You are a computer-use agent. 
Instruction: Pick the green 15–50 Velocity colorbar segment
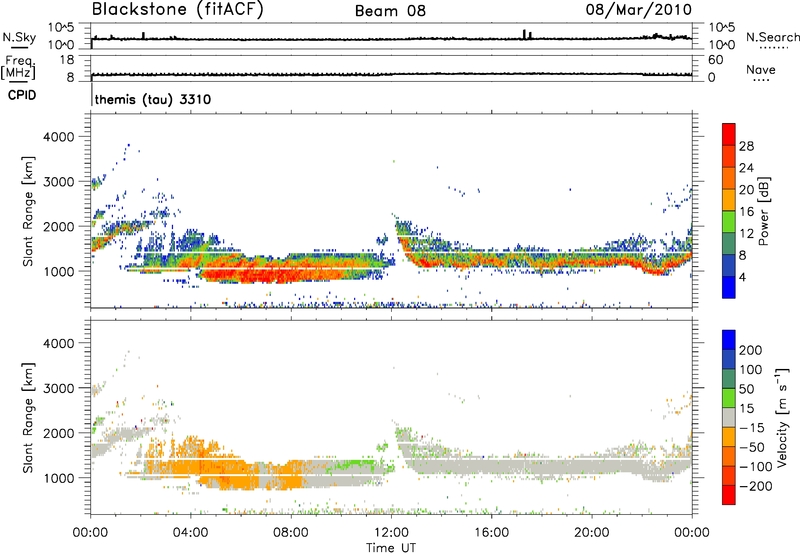pos(729,398)
